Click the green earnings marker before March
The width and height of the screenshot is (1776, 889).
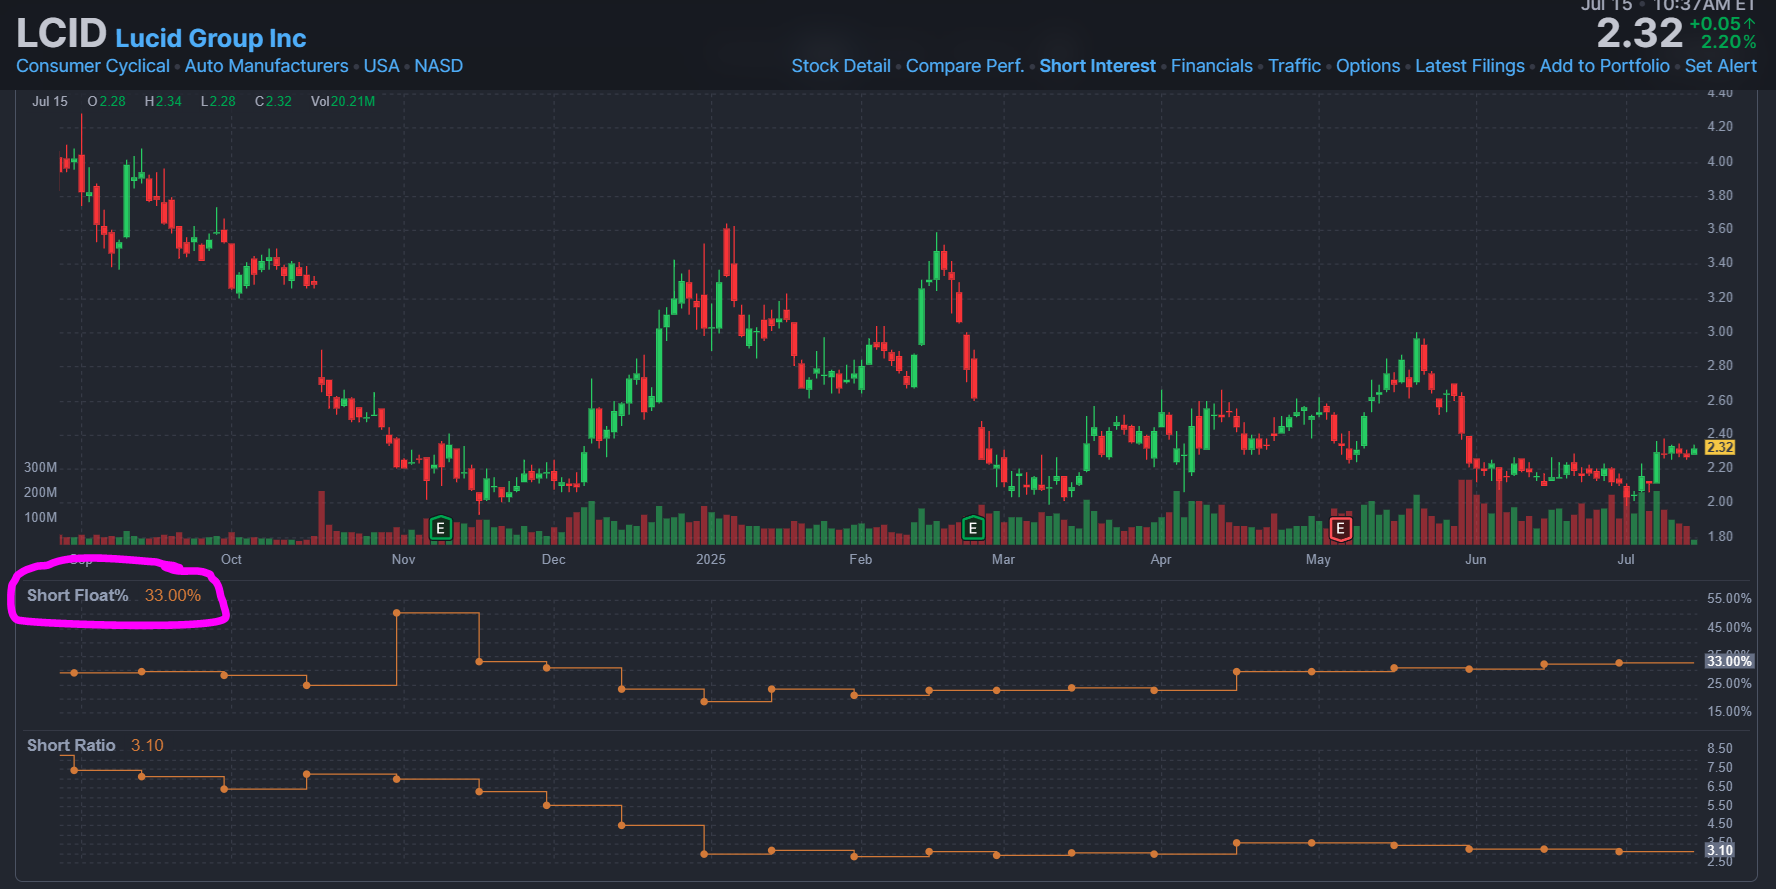coord(972,528)
